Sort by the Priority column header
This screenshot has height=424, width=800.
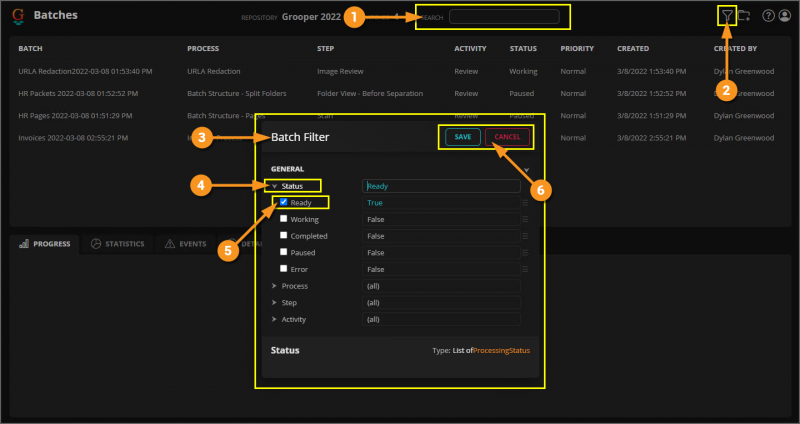click(577, 48)
